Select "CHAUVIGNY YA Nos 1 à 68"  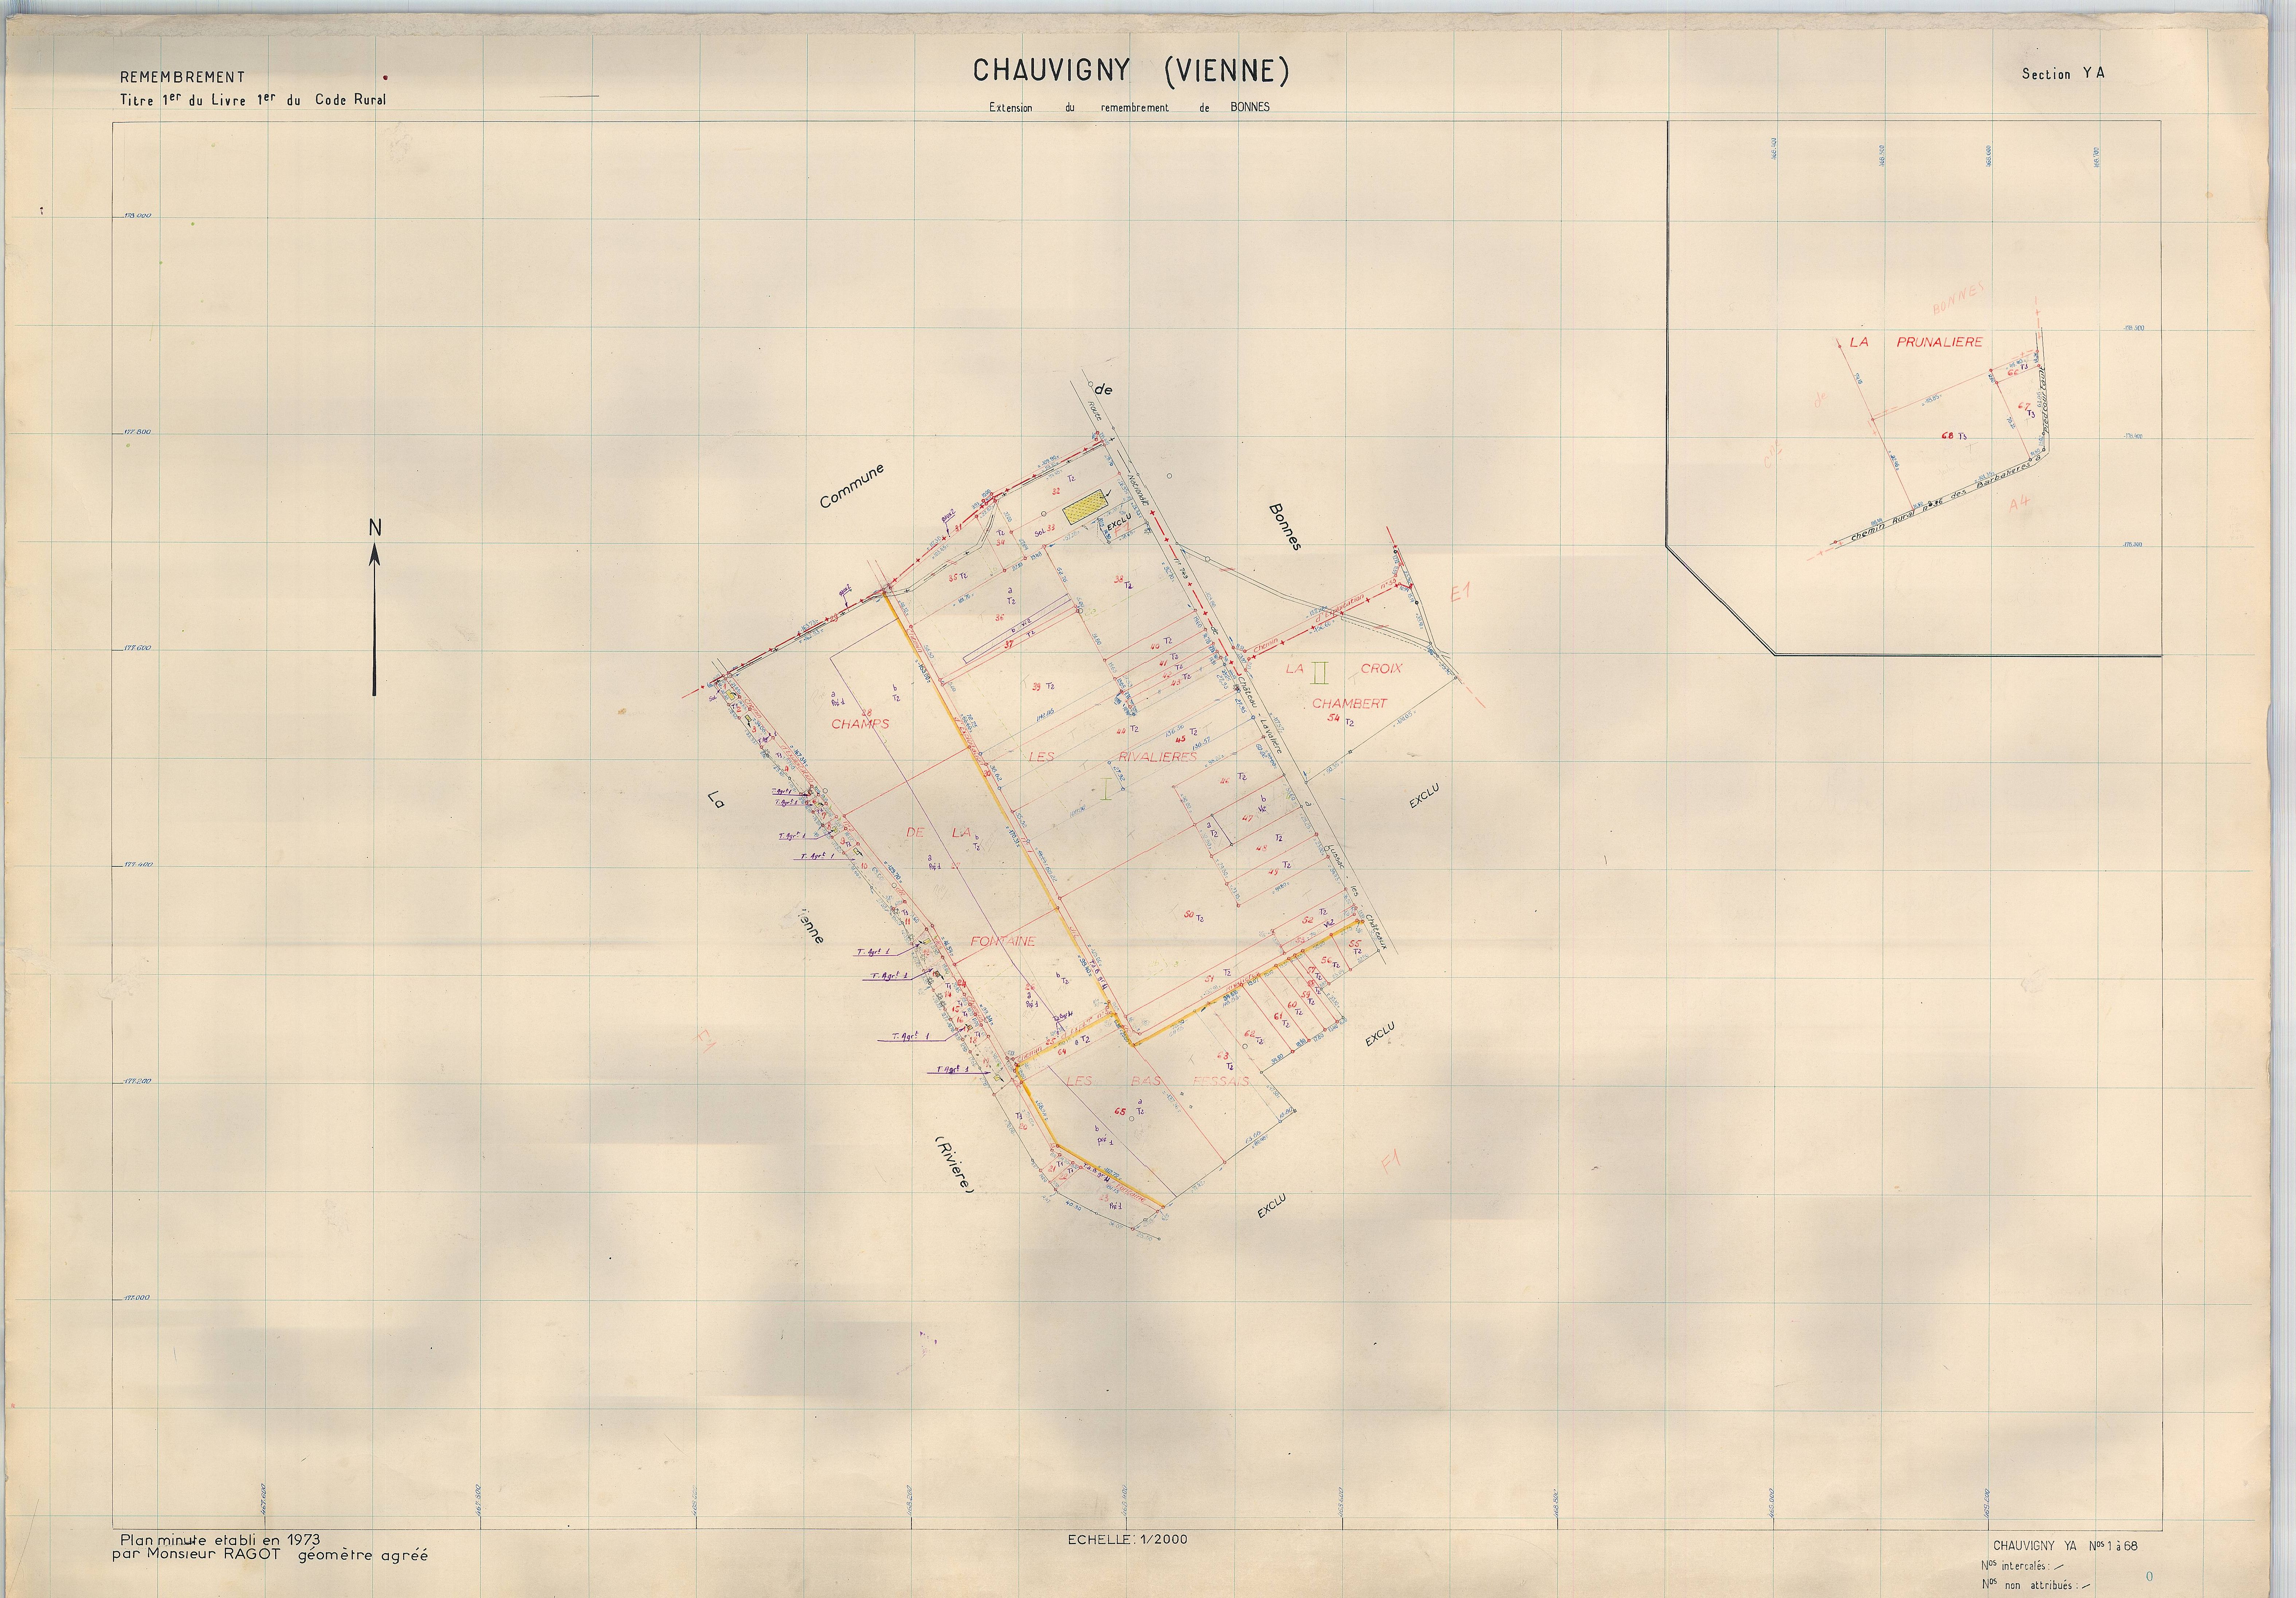click(2066, 1546)
